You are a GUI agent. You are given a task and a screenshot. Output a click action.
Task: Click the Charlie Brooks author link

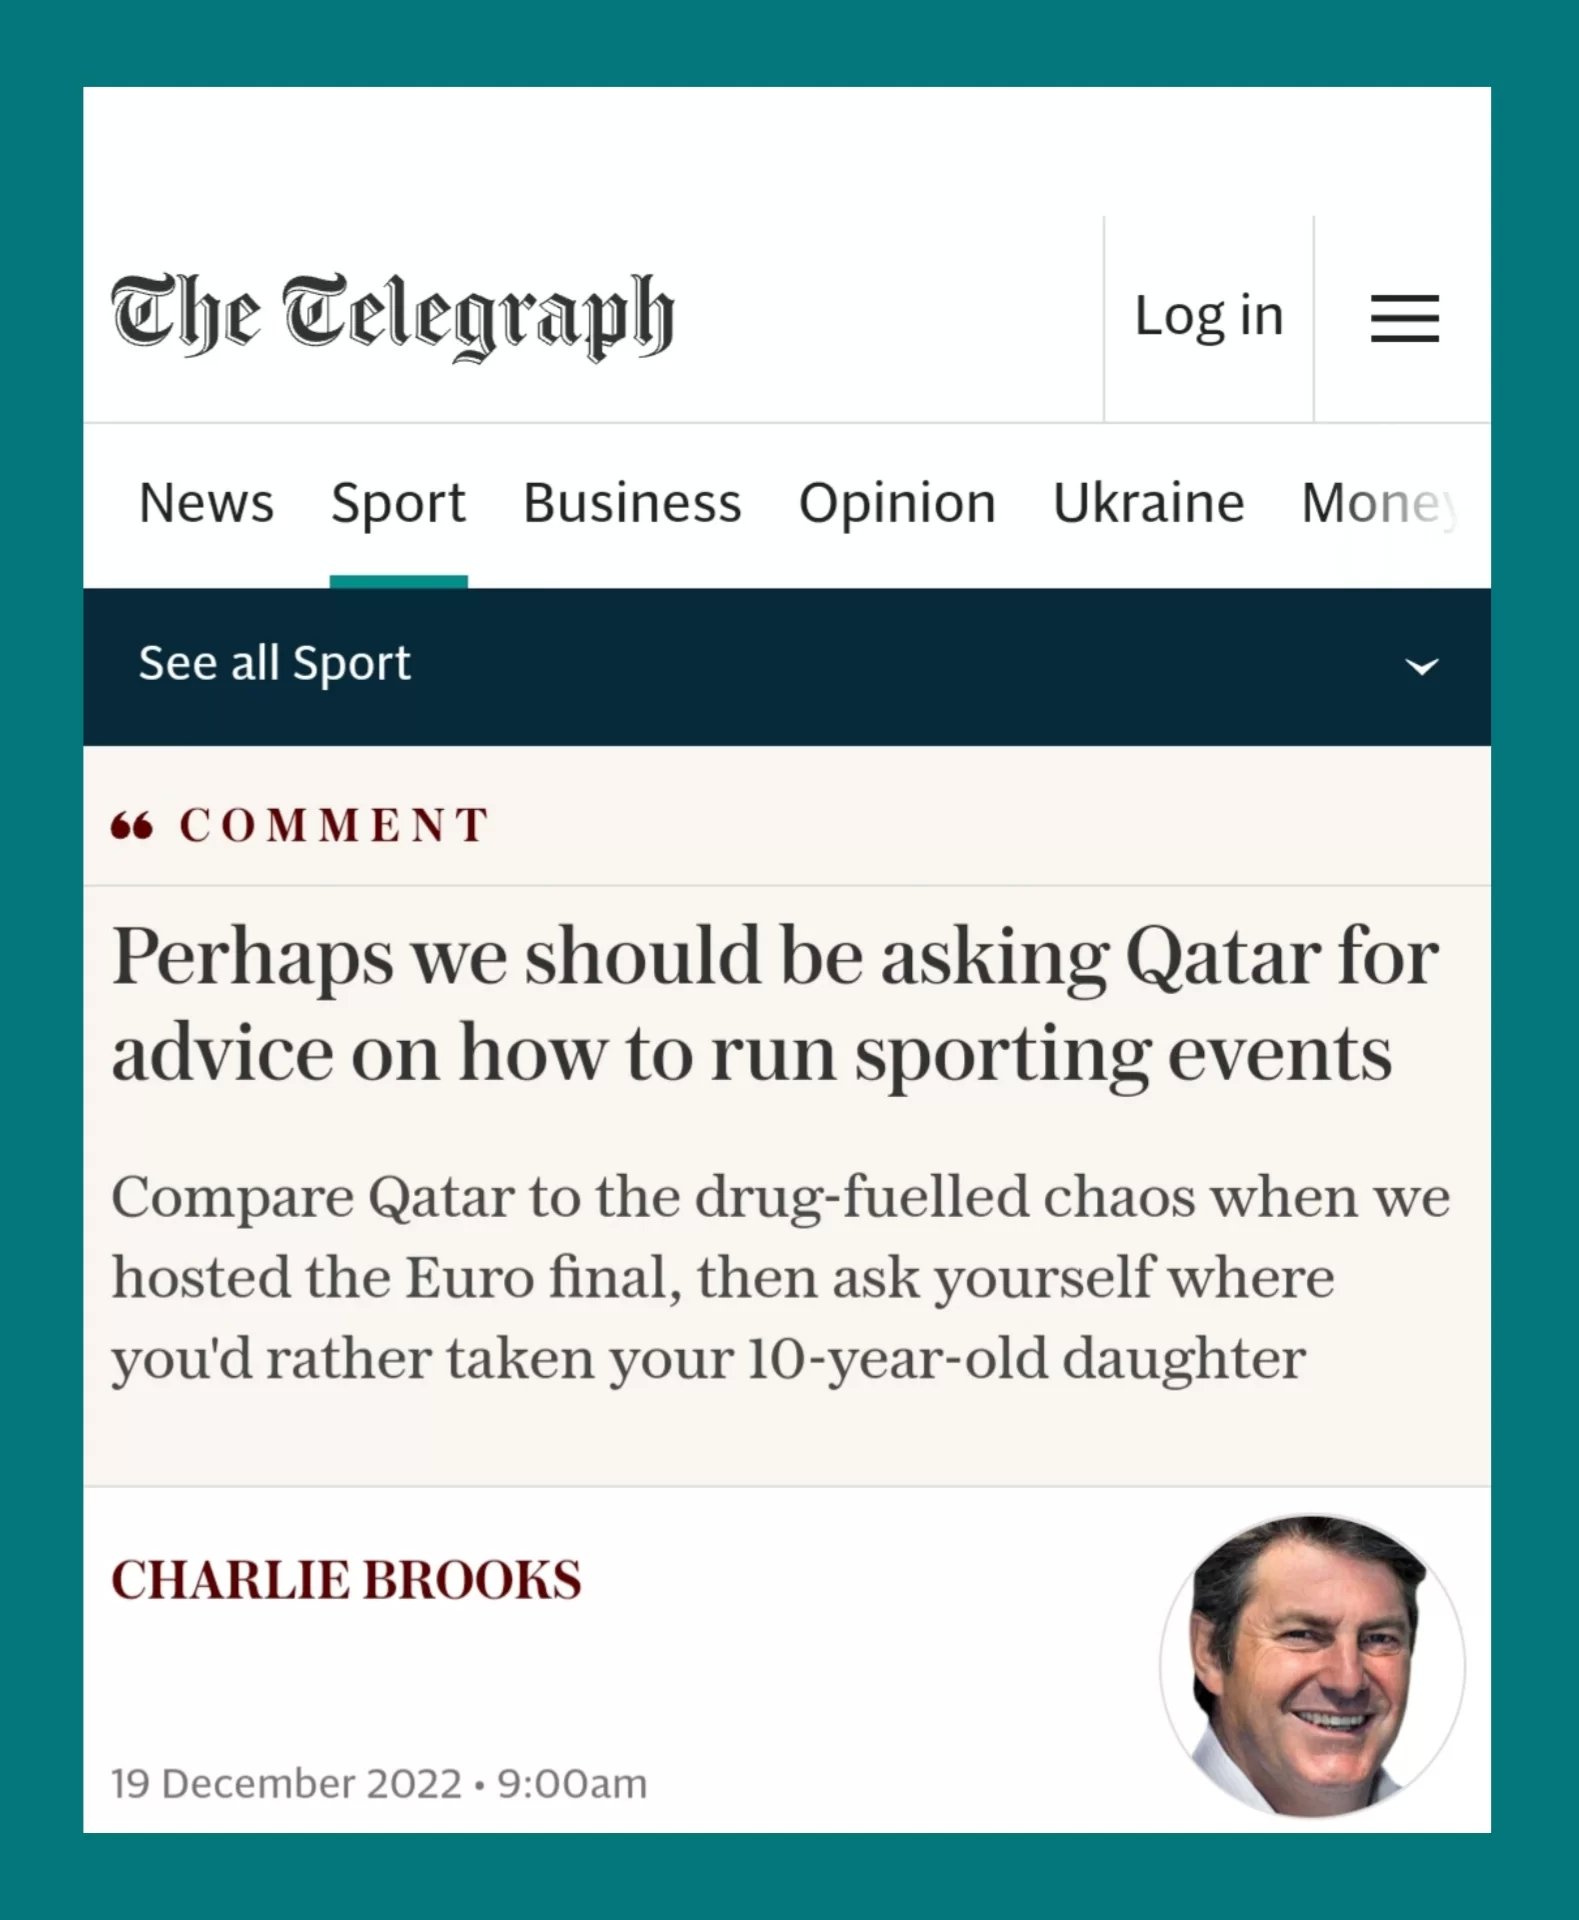tap(346, 1580)
